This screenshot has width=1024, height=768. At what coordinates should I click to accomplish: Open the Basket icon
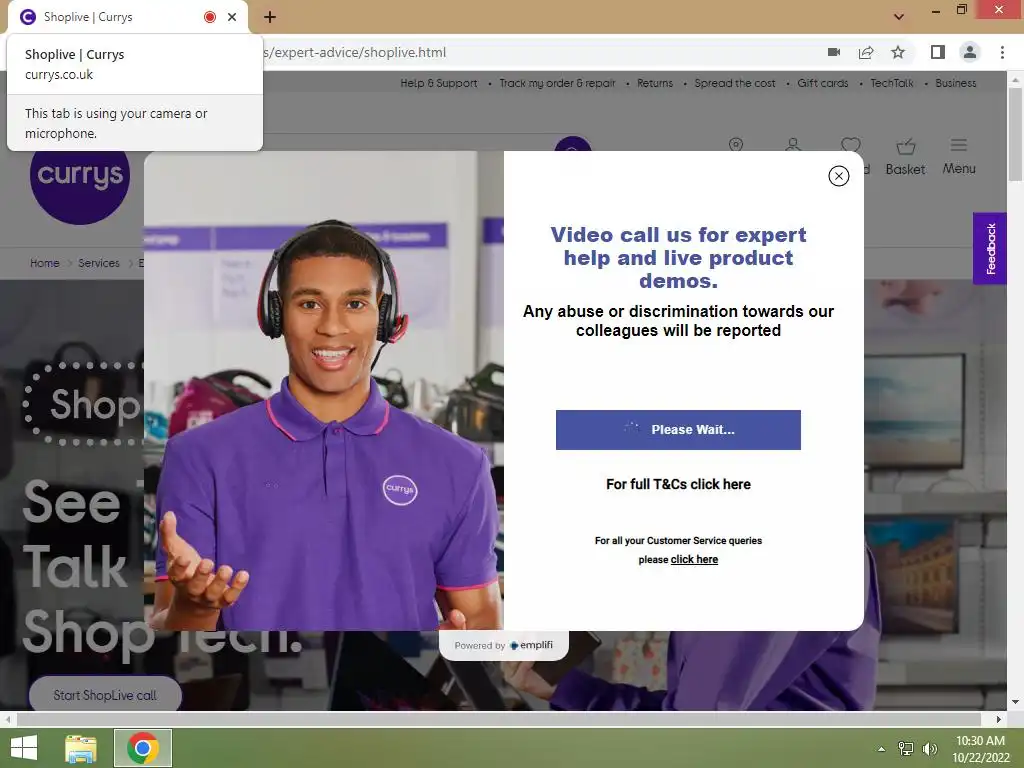point(905,157)
